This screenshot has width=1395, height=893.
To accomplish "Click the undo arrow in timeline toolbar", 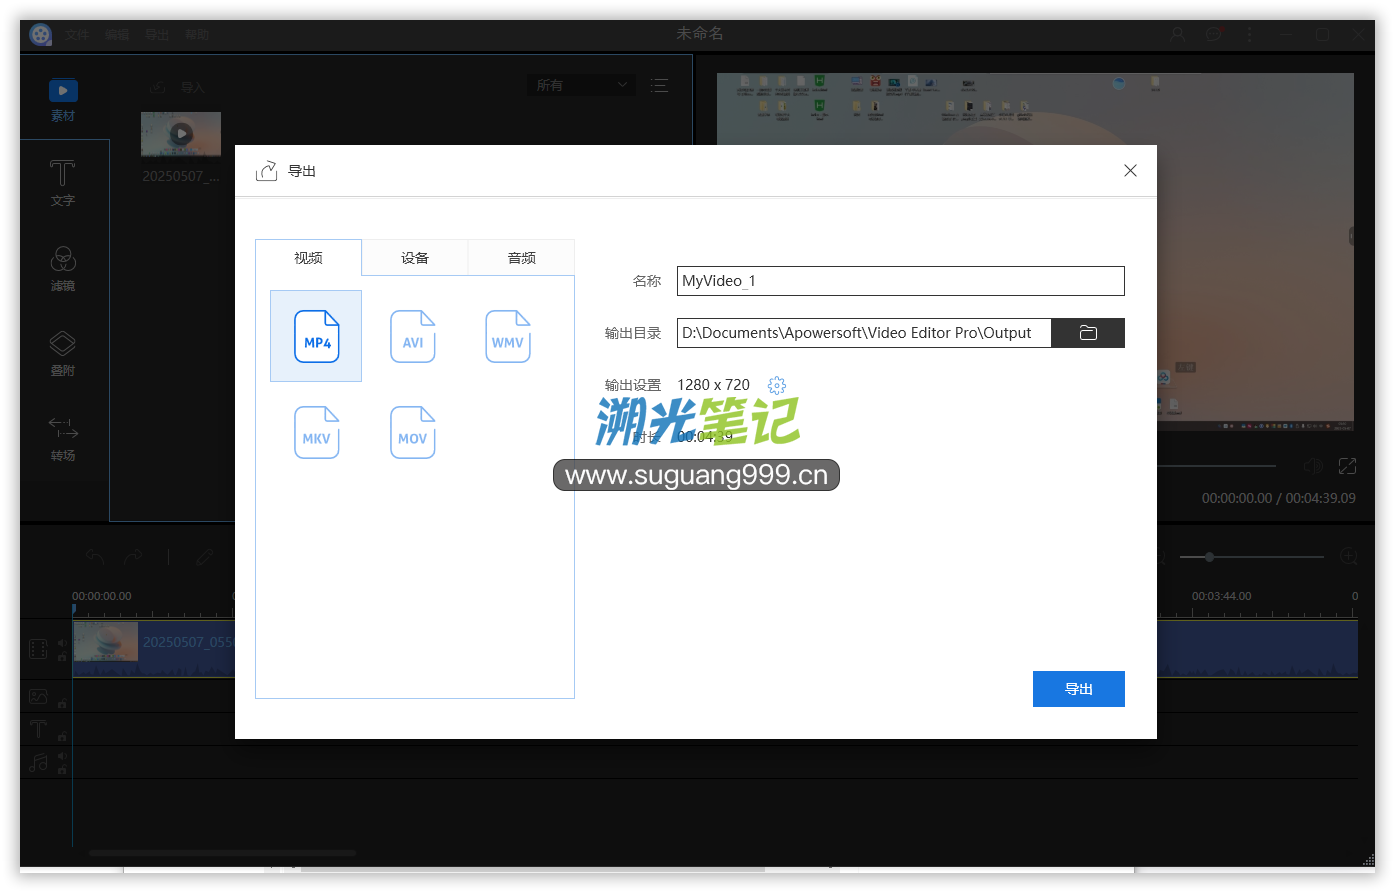I will pos(95,557).
